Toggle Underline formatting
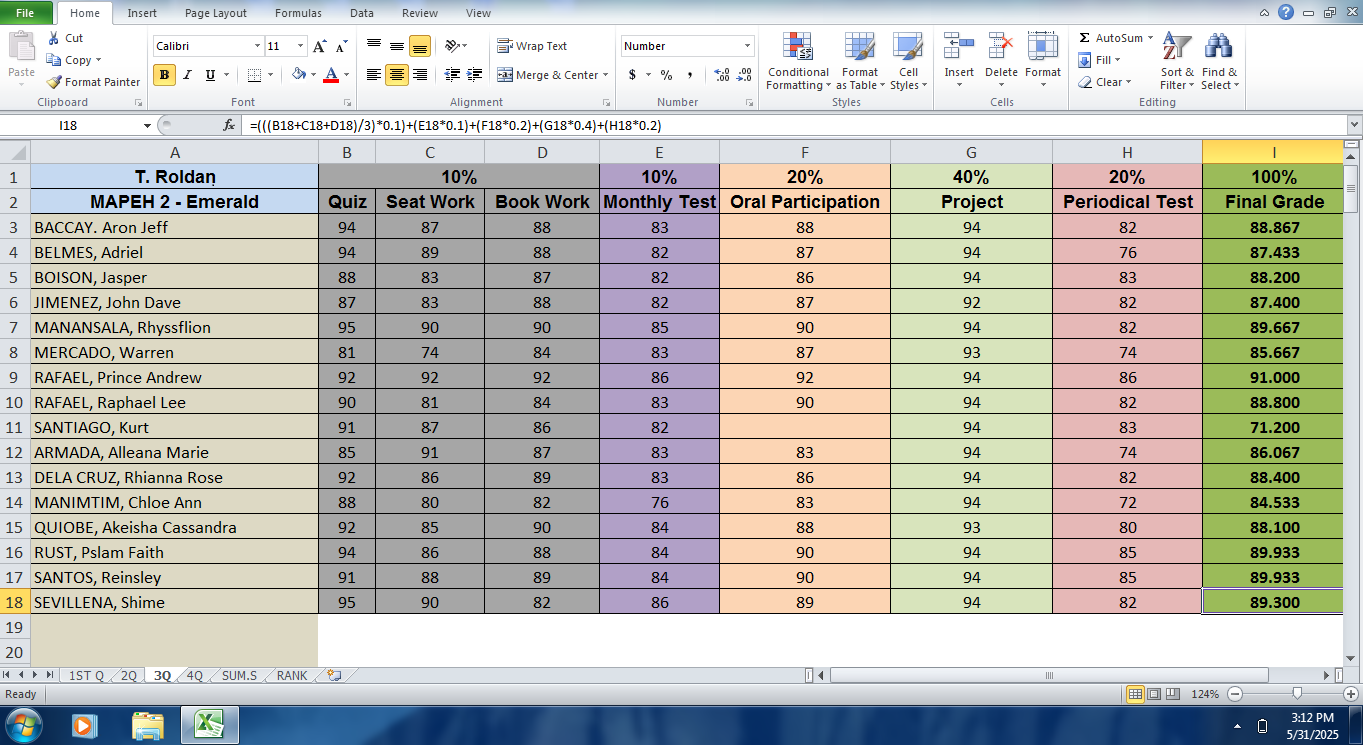The image size is (1363, 745). point(210,75)
